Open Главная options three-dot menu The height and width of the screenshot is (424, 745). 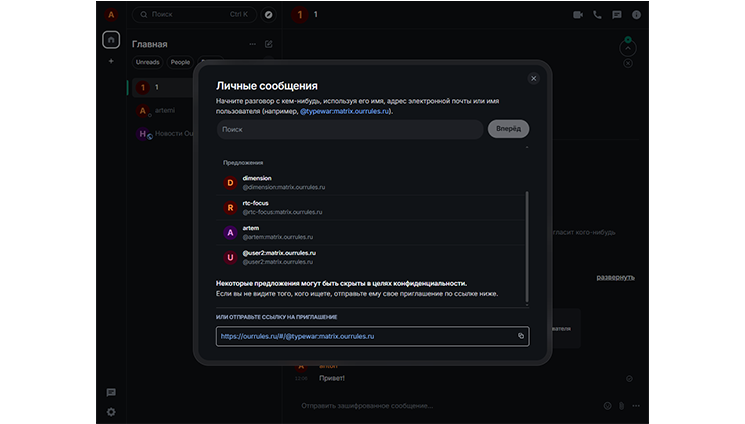pos(252,44)
